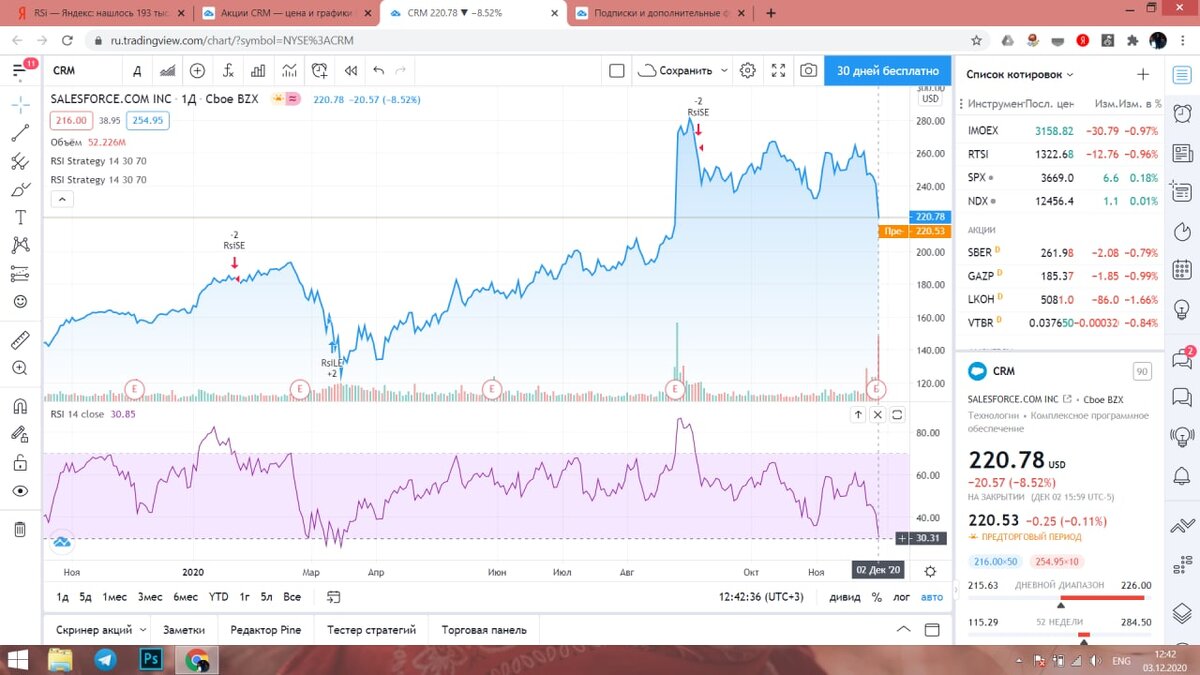Change the Д timeframe interval

(137, 71)
